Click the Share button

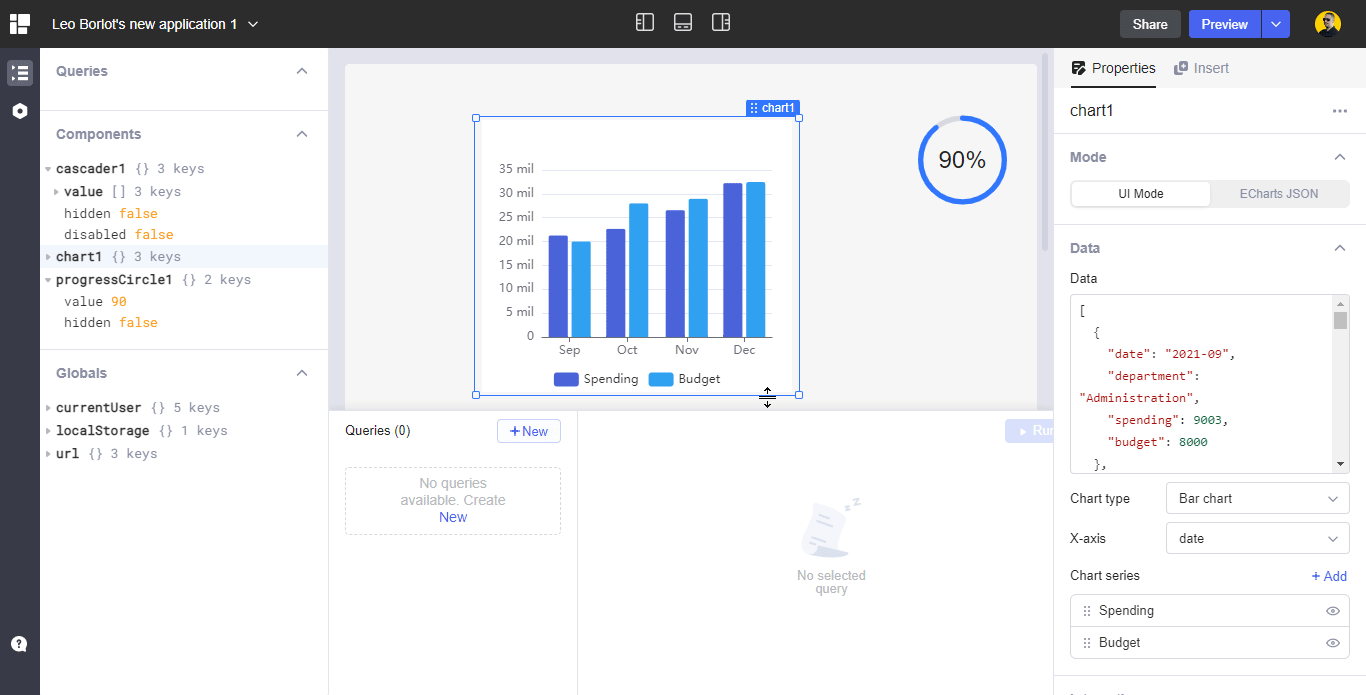tap(1149, 23)
